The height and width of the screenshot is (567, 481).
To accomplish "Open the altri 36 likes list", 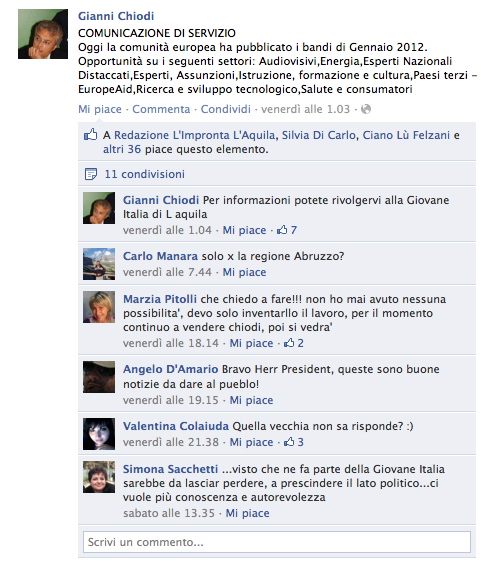I will tap(122, 149).
